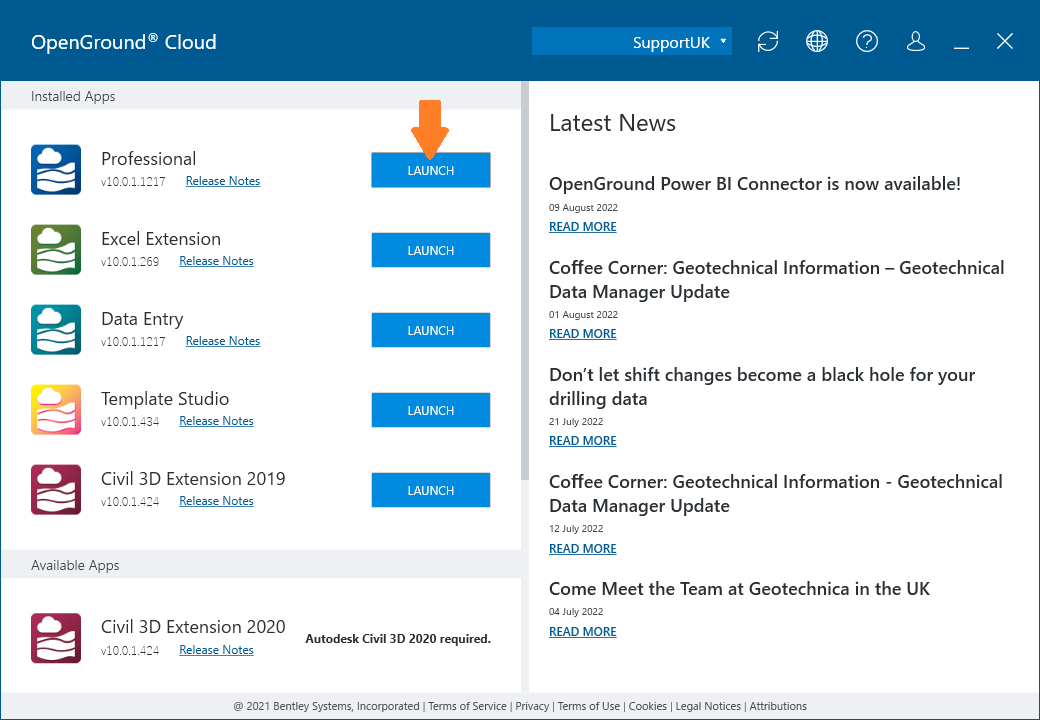Click the '04 July 2022' news date
This screenshot has width=1040, height=720.
coord(576,611)
